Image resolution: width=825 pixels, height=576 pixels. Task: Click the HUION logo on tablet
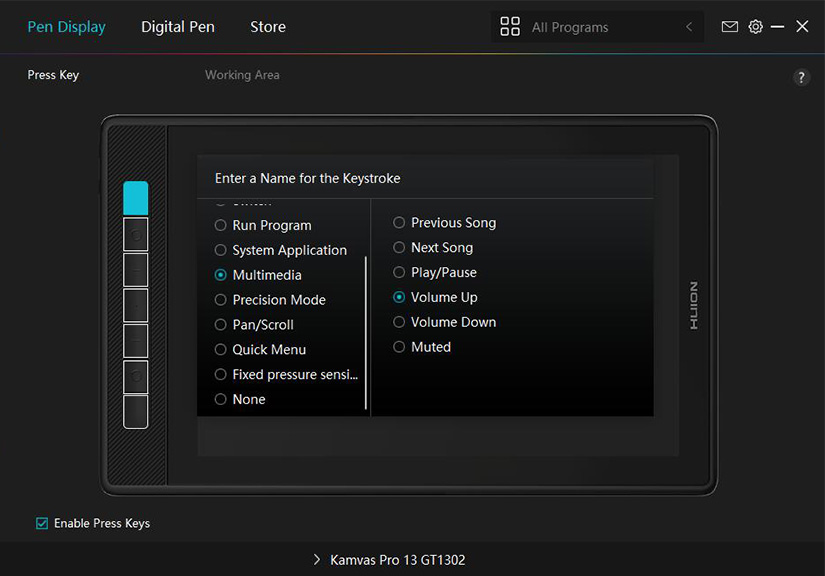coord(694,306)
